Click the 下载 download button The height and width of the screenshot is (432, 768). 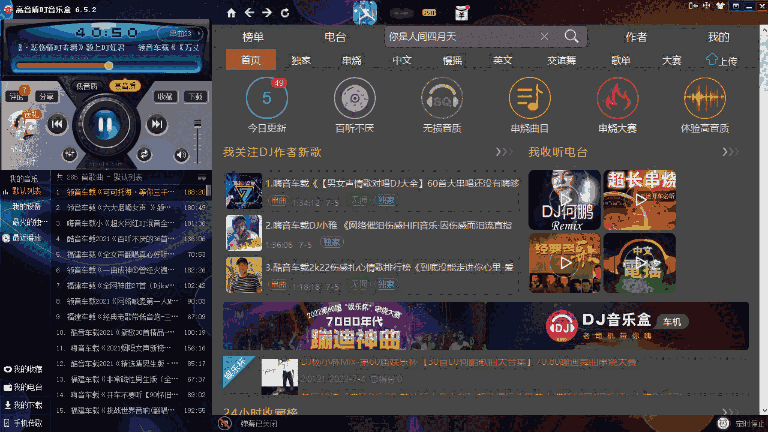(195, 96)
